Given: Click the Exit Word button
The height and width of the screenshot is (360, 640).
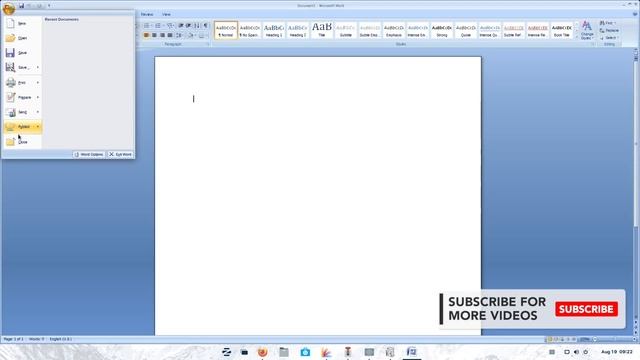Looking at the screenshot, I should (120, 154).
